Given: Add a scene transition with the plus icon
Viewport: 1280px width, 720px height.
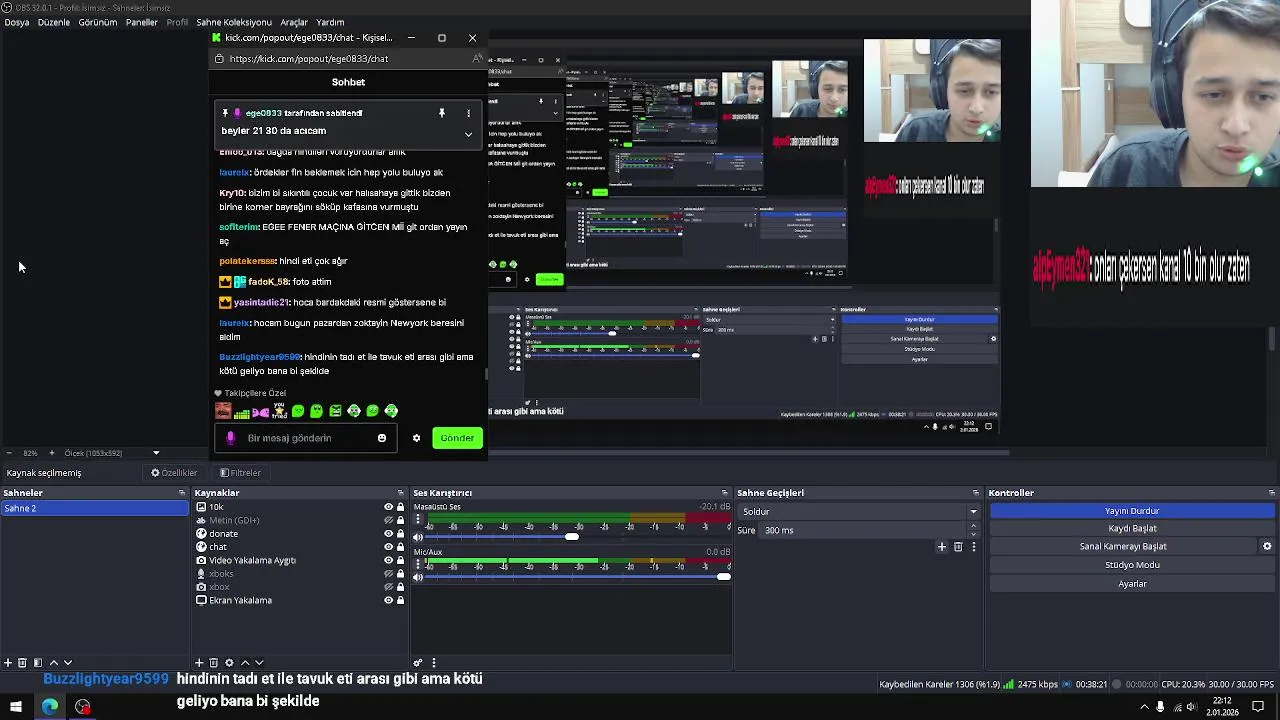Looking at the screenshot, I should (941, 547).
